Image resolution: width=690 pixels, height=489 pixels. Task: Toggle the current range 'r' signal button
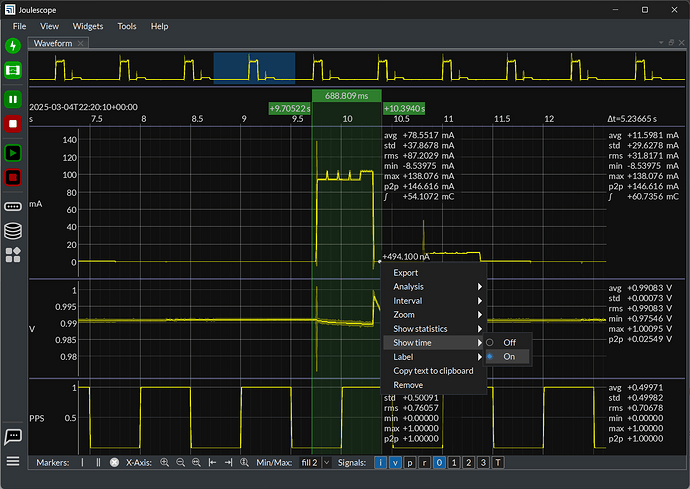click(424, 463)
